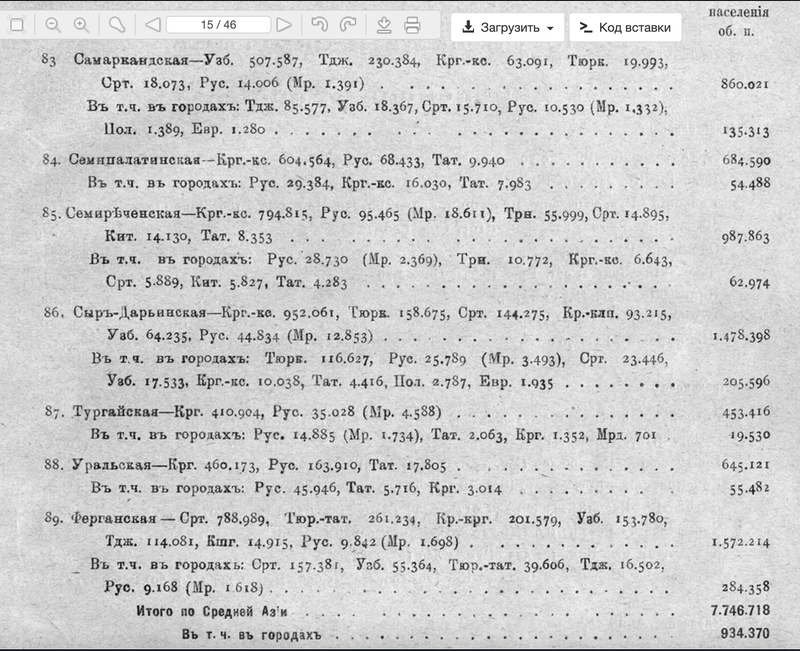800x651 pixels.
Task: Go to the previous page arrow
Action: [x=153, y=25]
